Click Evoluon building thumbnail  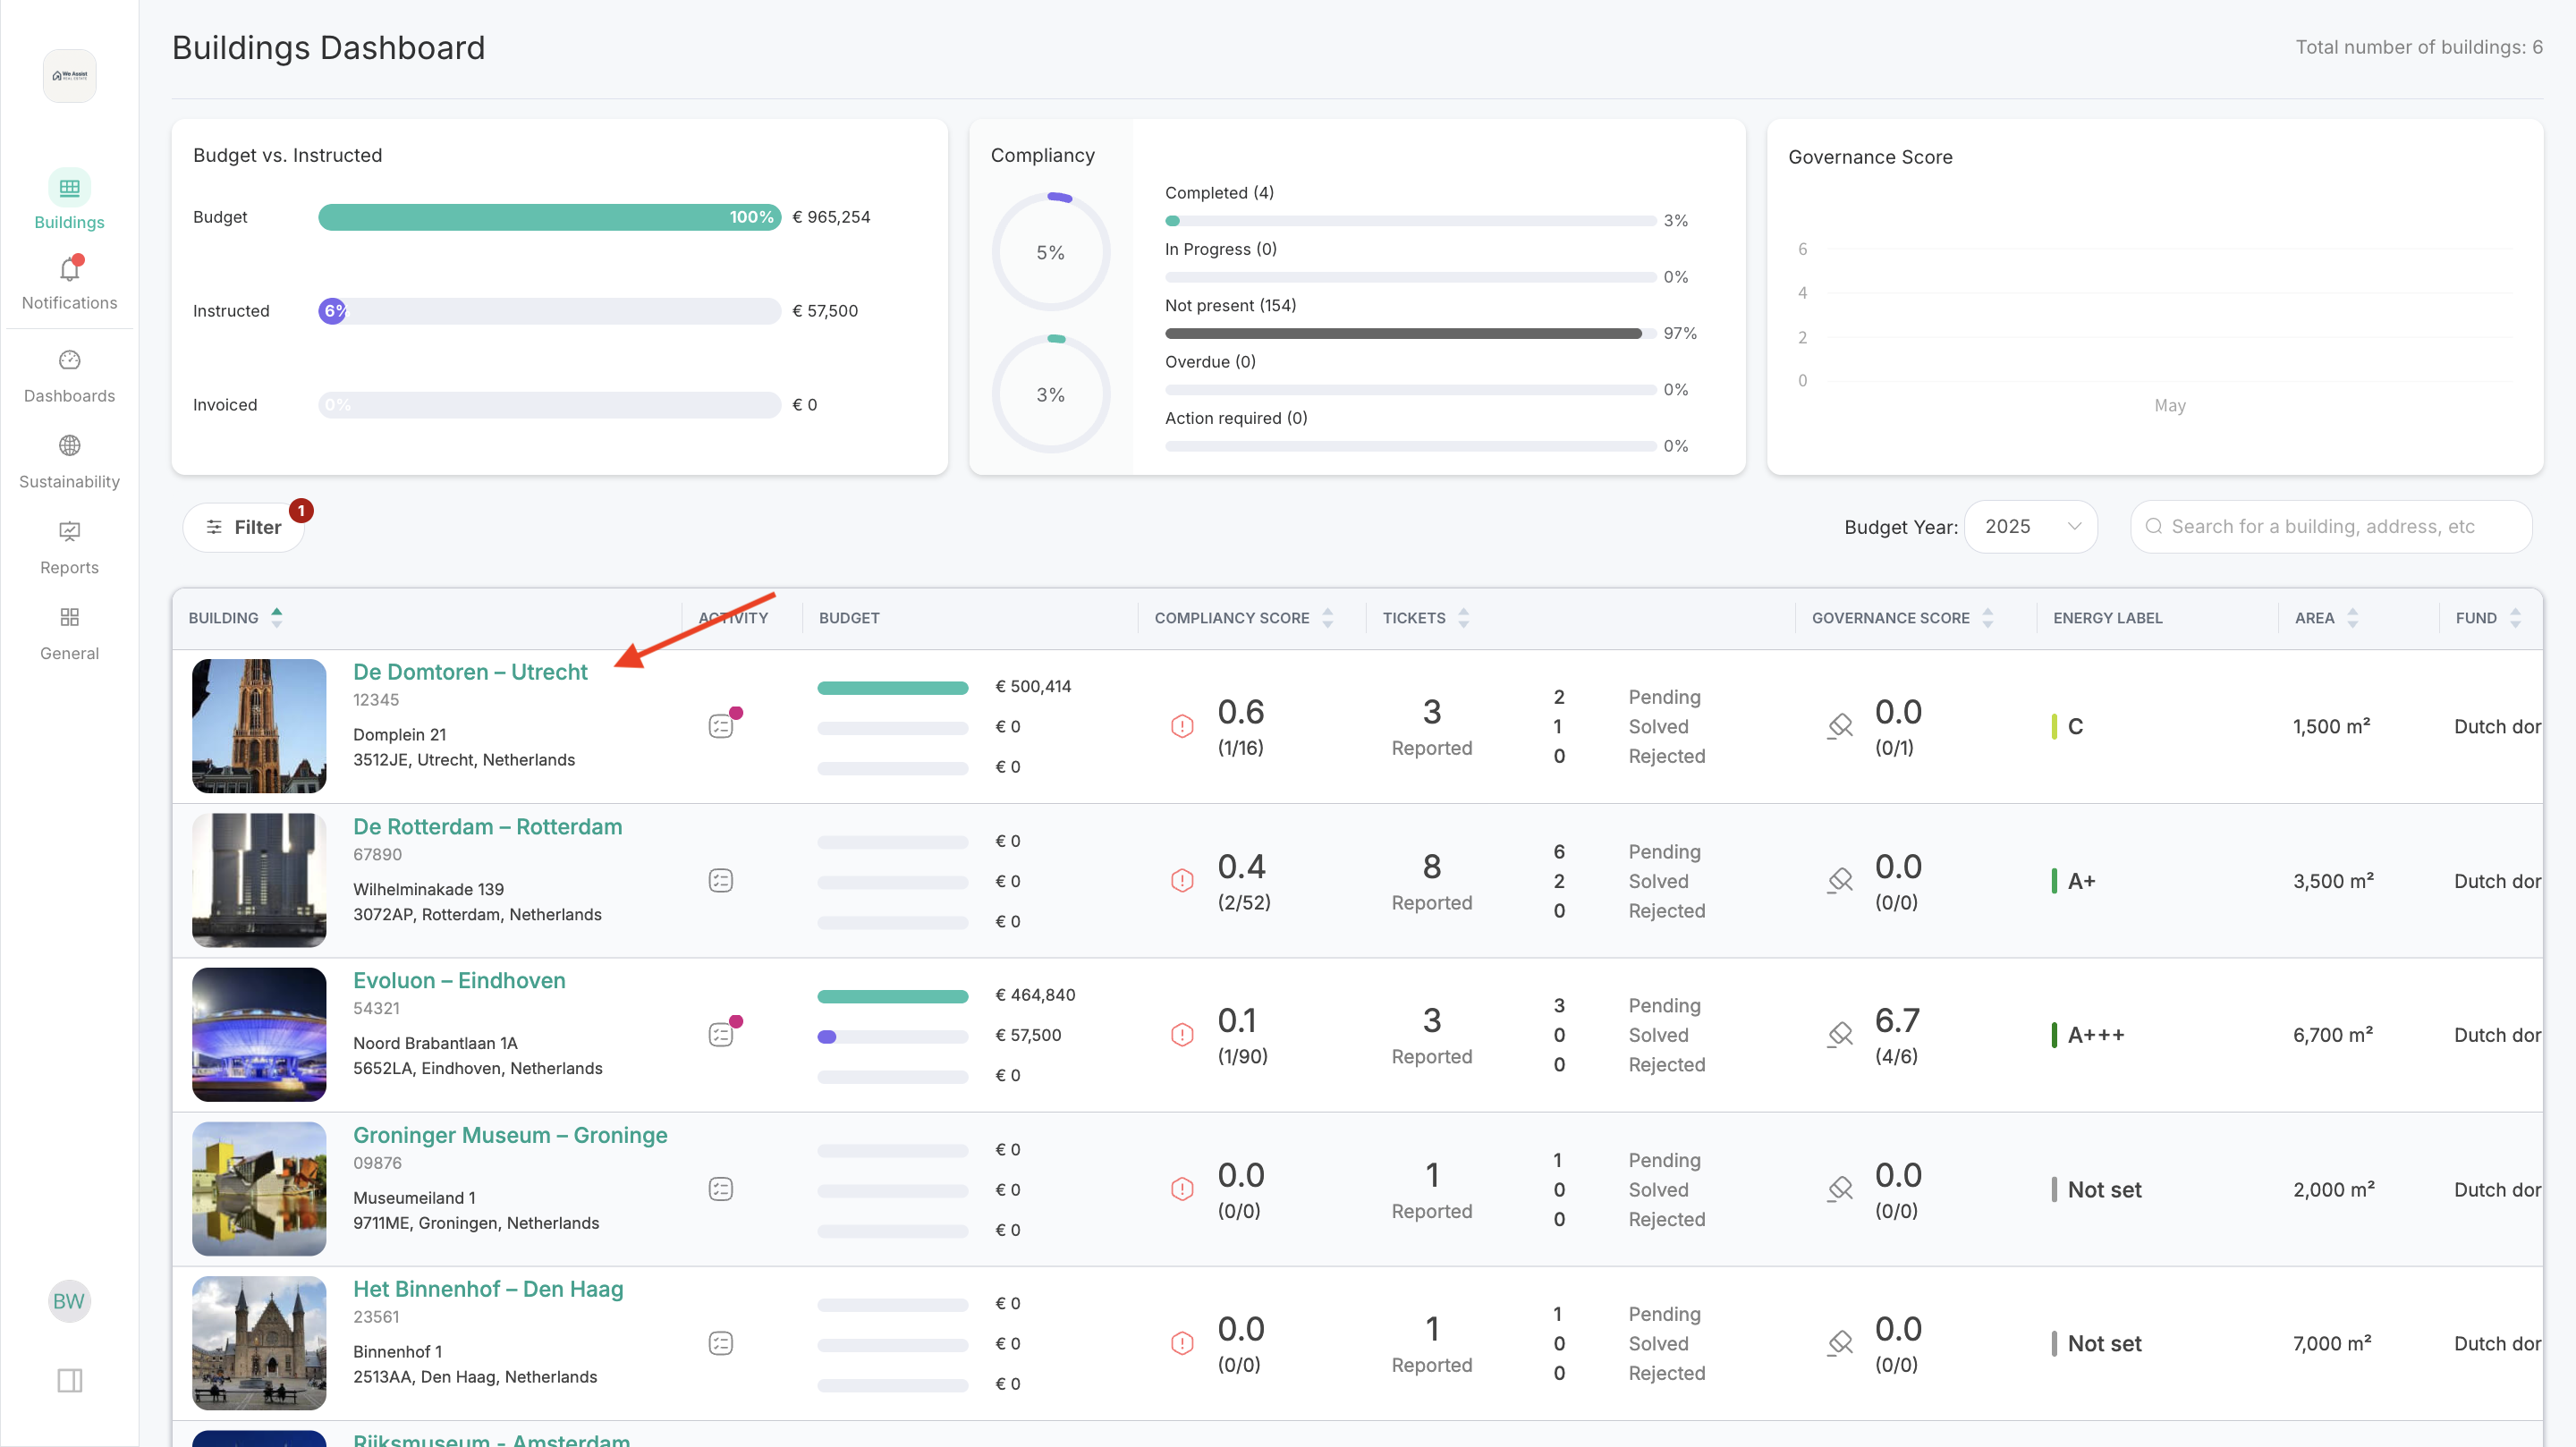click(259, 1034)
